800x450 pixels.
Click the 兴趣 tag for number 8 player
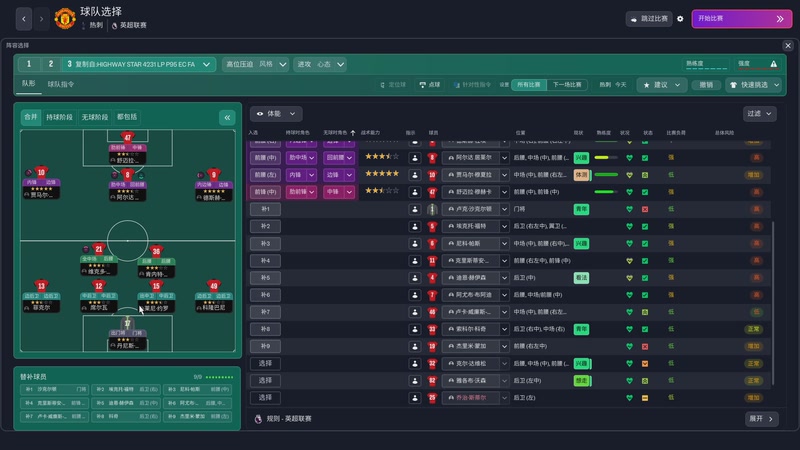pos(582,158)
